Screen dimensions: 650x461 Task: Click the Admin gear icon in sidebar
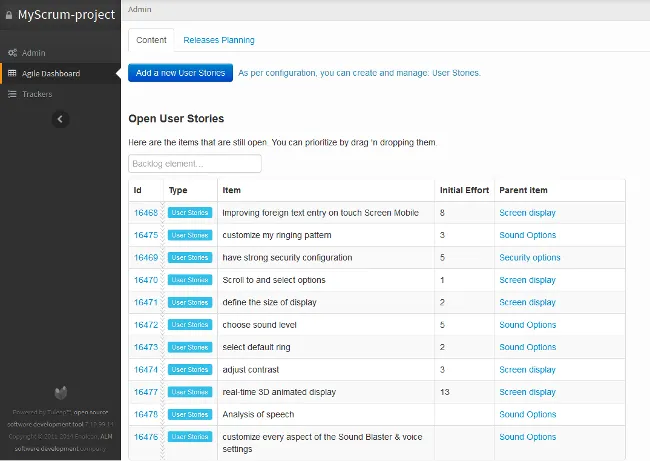(12, 52)
